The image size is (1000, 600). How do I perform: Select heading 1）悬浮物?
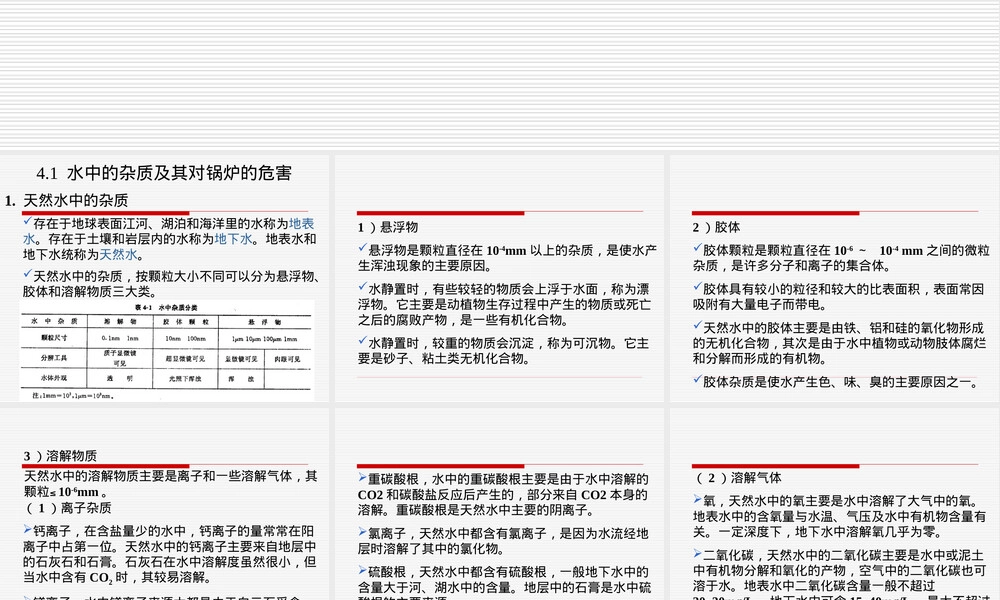point(388,227)
